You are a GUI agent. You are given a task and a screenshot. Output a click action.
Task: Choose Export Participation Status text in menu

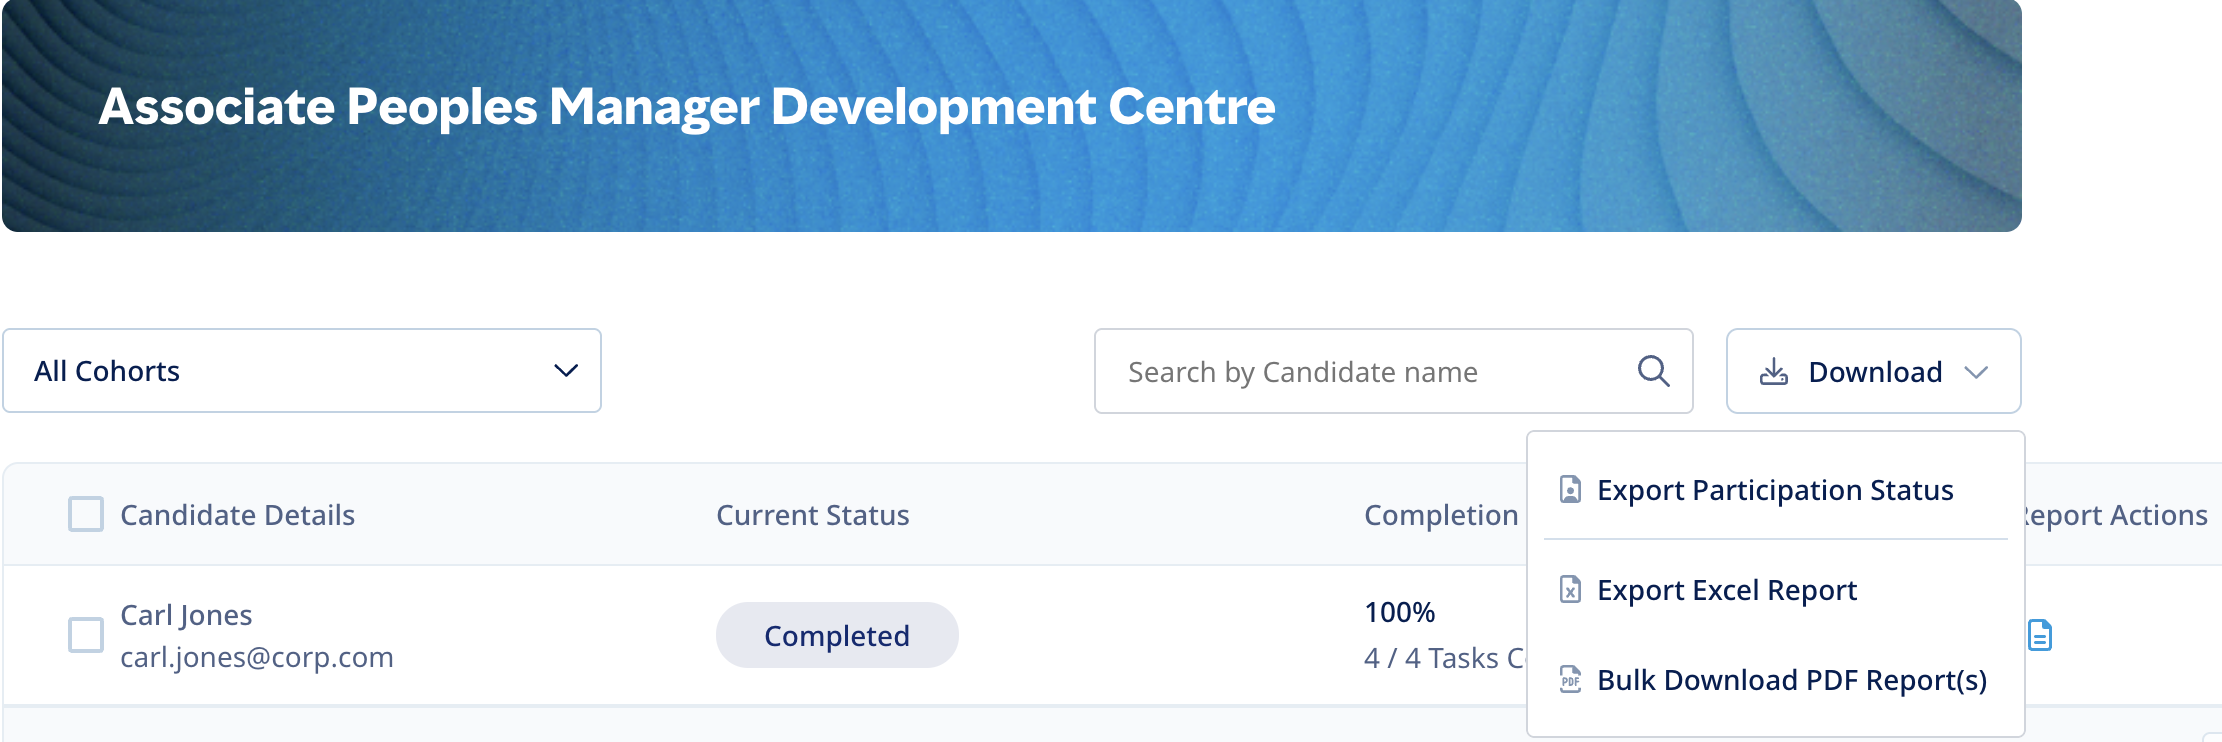(x=1774, y=490)
